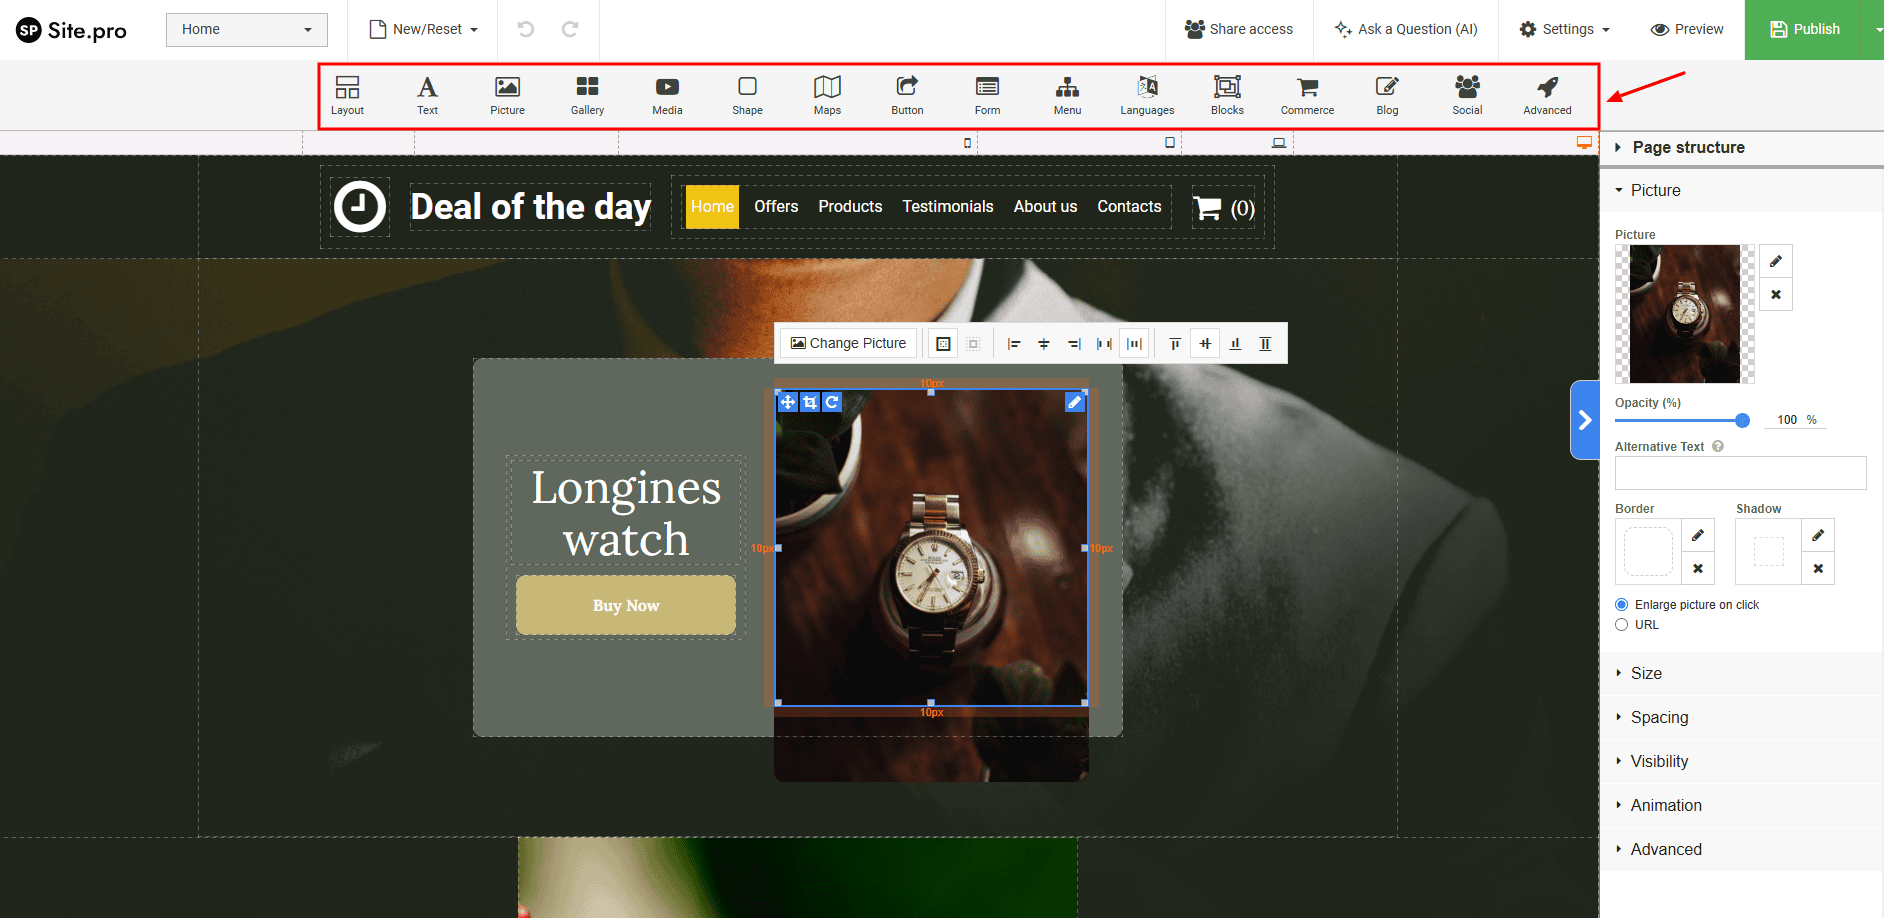Screen dimensions: 1884x918
Task: Click Home in the site menu
Action: pyautogui.click(x=712, y=206)
